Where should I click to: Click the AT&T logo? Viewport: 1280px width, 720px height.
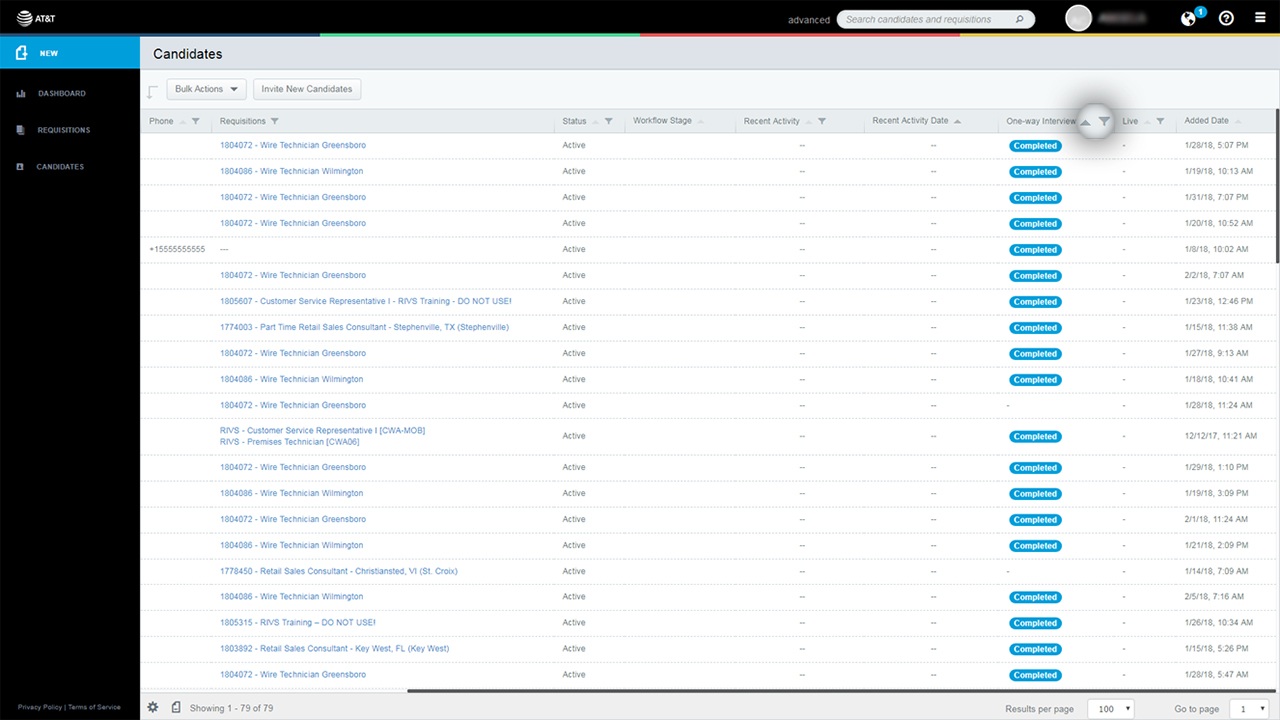(x=37, y=17)
